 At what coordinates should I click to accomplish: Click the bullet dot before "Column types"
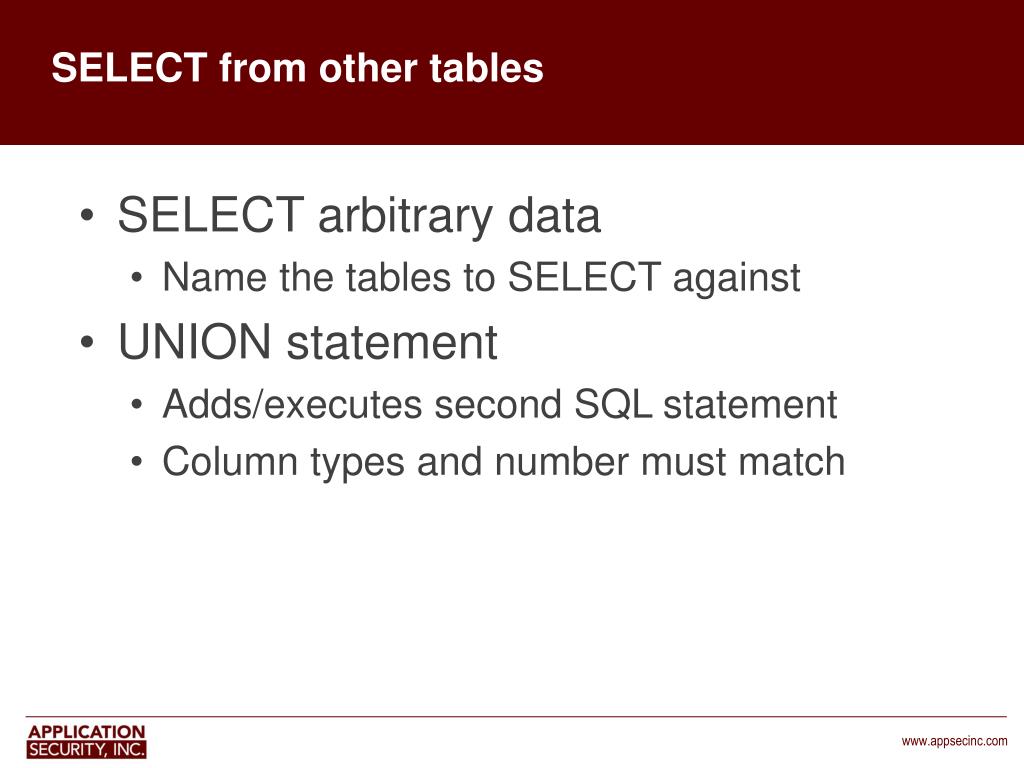(x=136, y=462)
